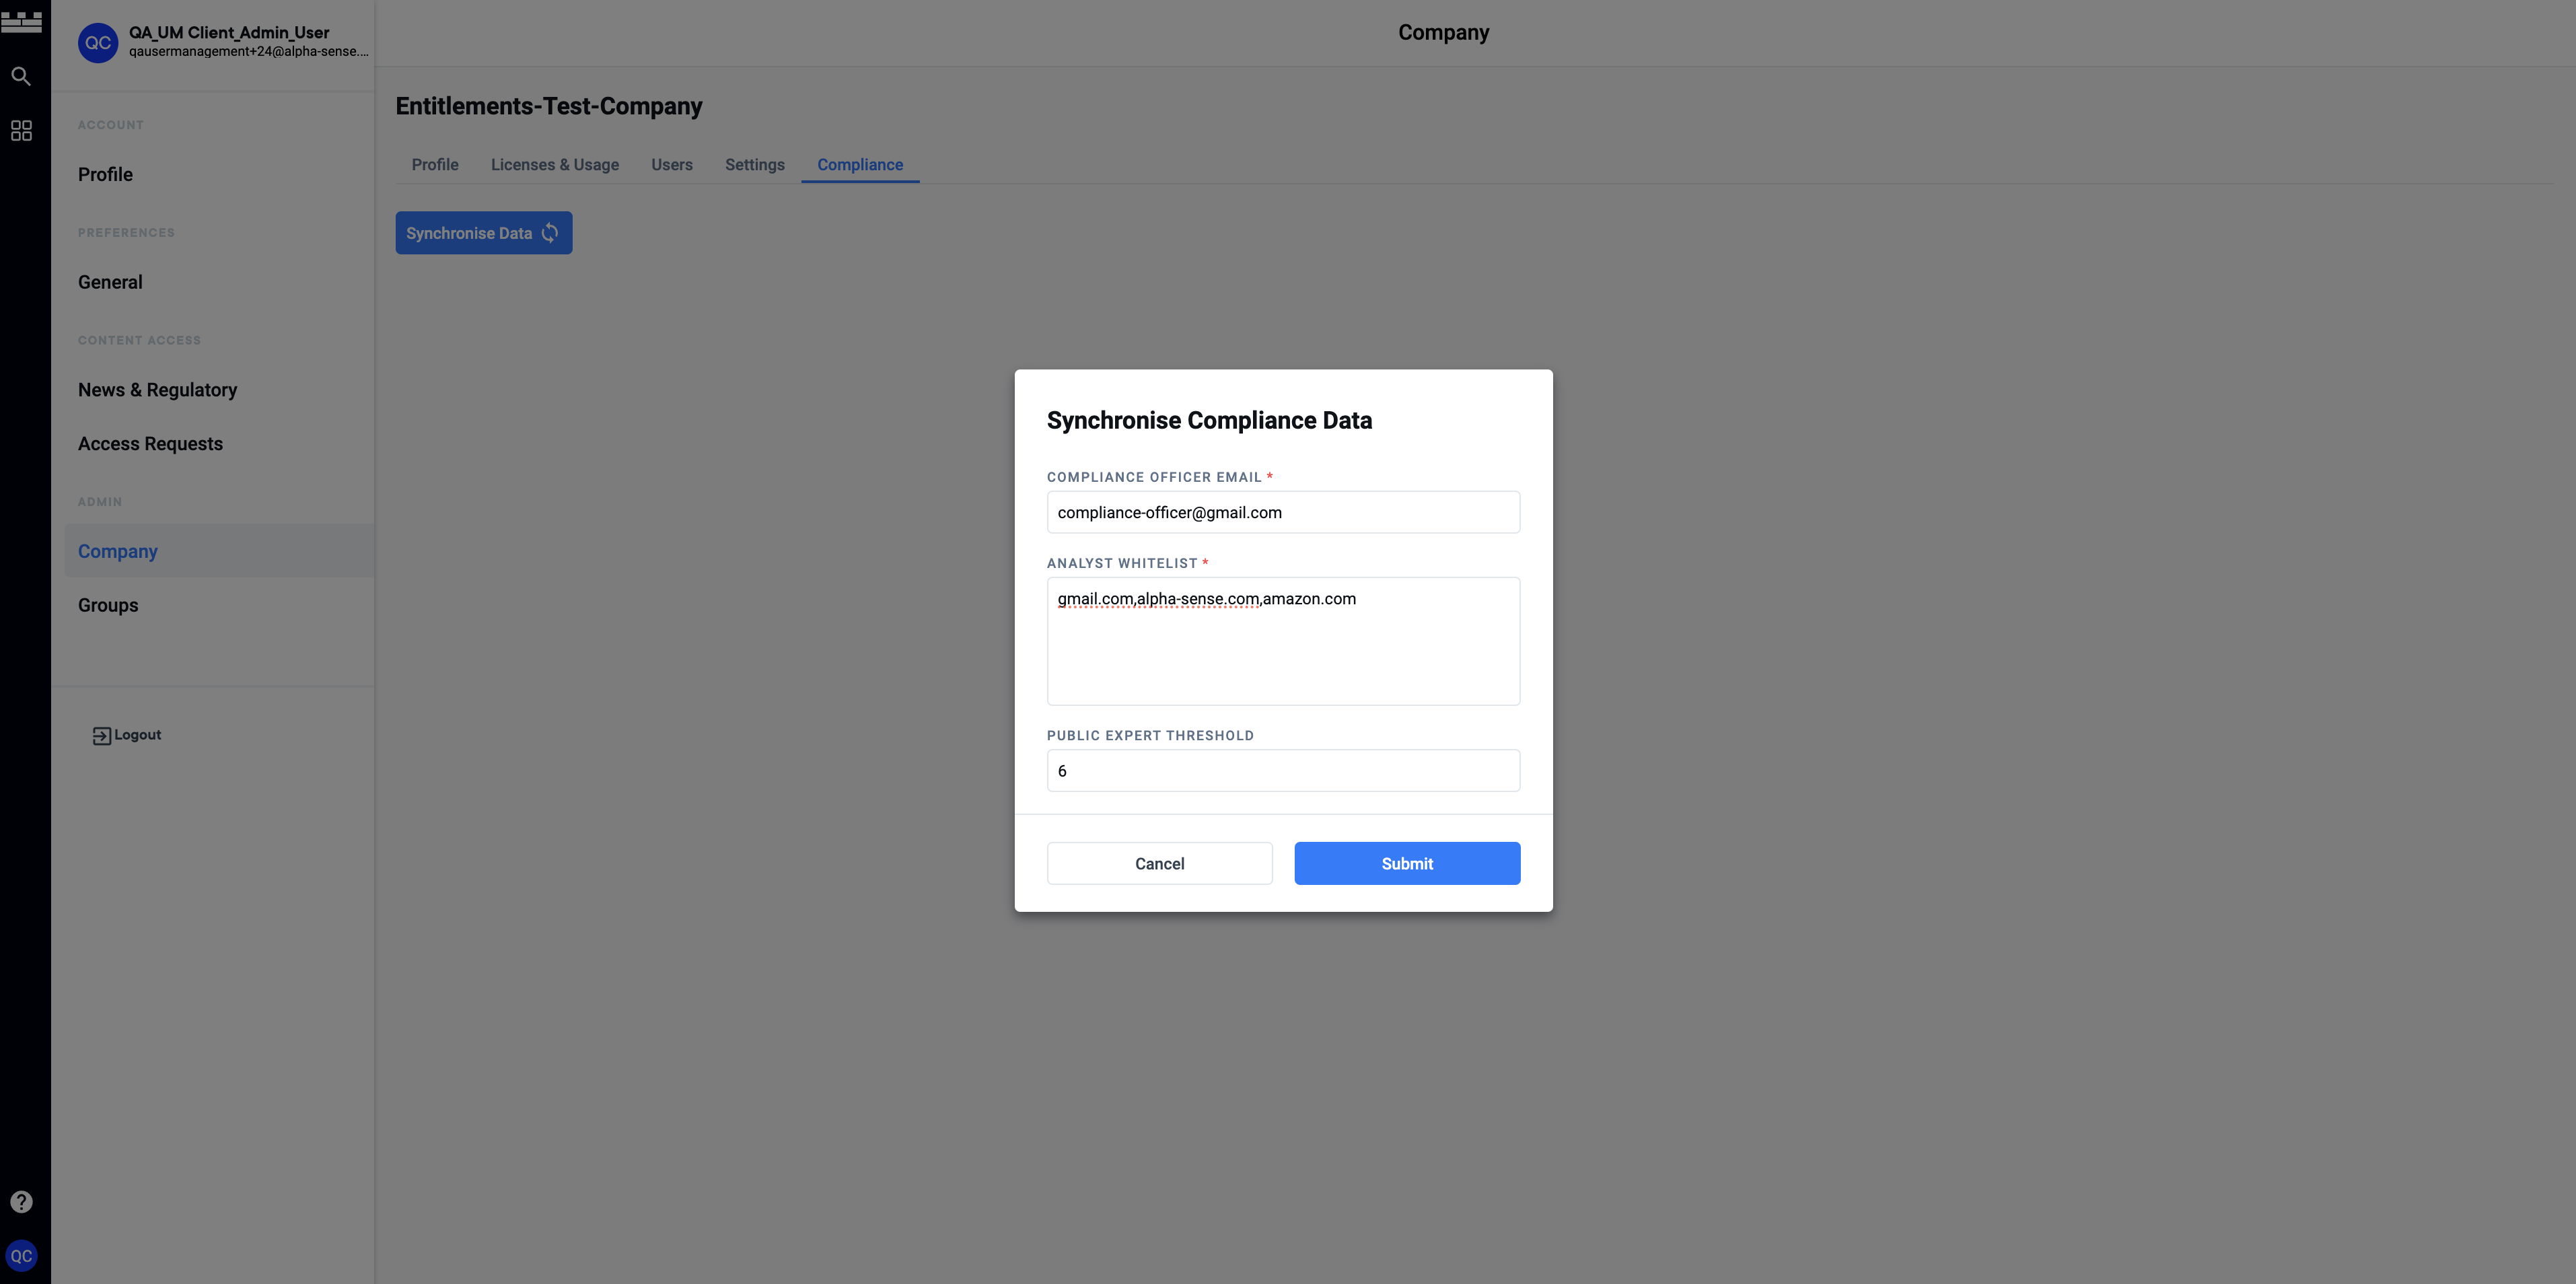Cancel the Synchronise Compliance Data dialog
Image resolution: width=2576 pixels, height=1284 pixels.
(1160, 863)
